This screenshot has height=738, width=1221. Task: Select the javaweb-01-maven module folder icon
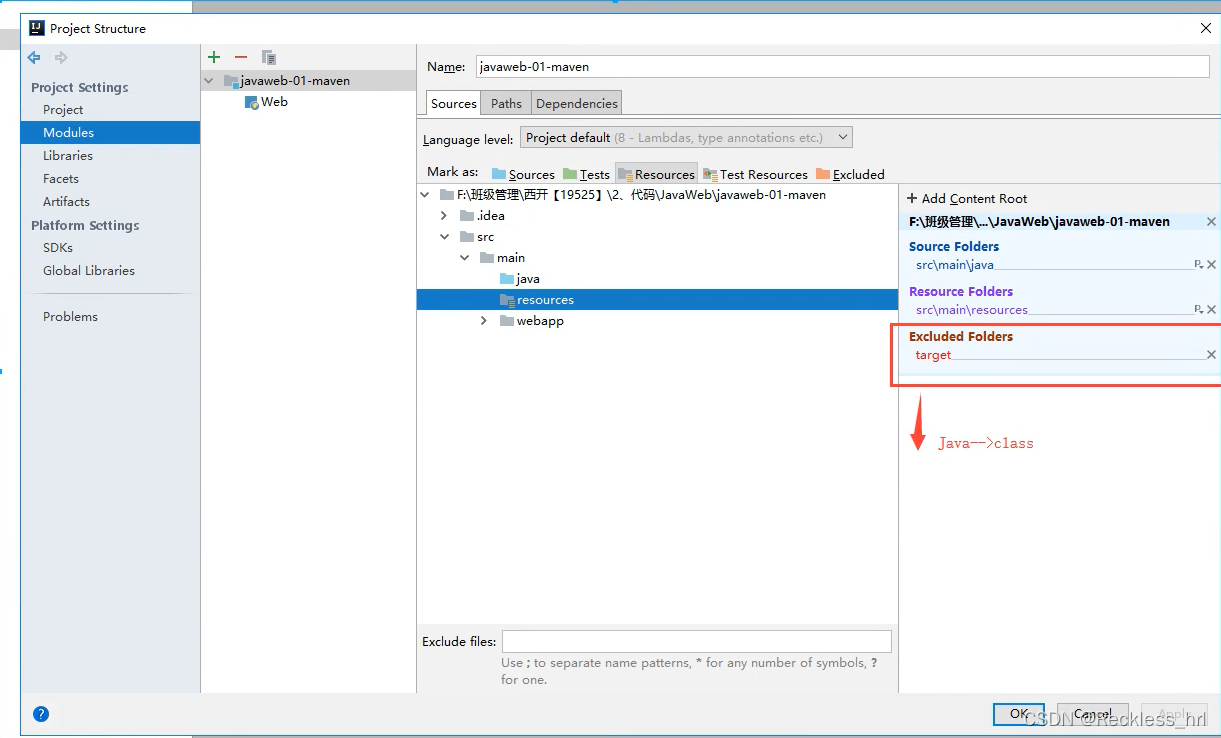click(231, 81)
